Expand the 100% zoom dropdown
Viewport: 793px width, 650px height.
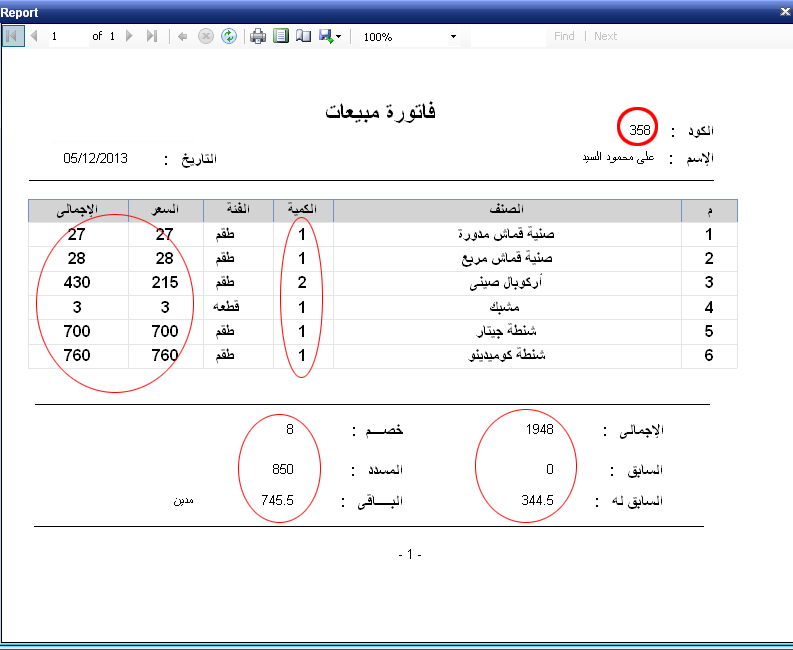tap(453, 36)
